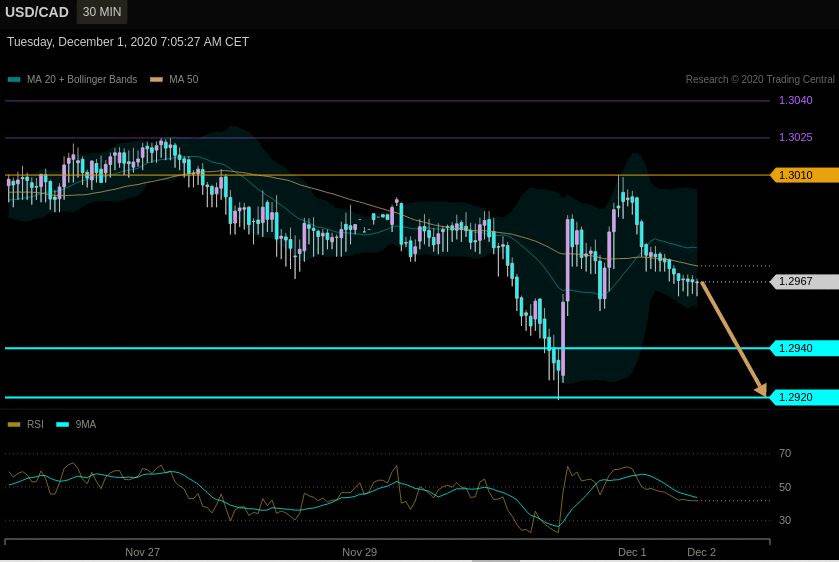Click the 9MA legend color swatch
This screenshot has height=562, width=839.
pyautogui.click(x=63, y=425)
